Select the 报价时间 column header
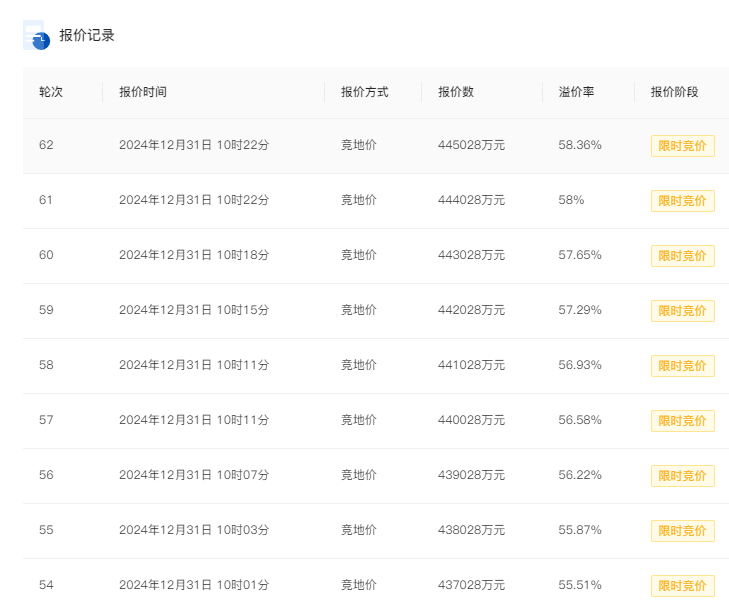This screenshot has height=601, width=729. [143, 92]
